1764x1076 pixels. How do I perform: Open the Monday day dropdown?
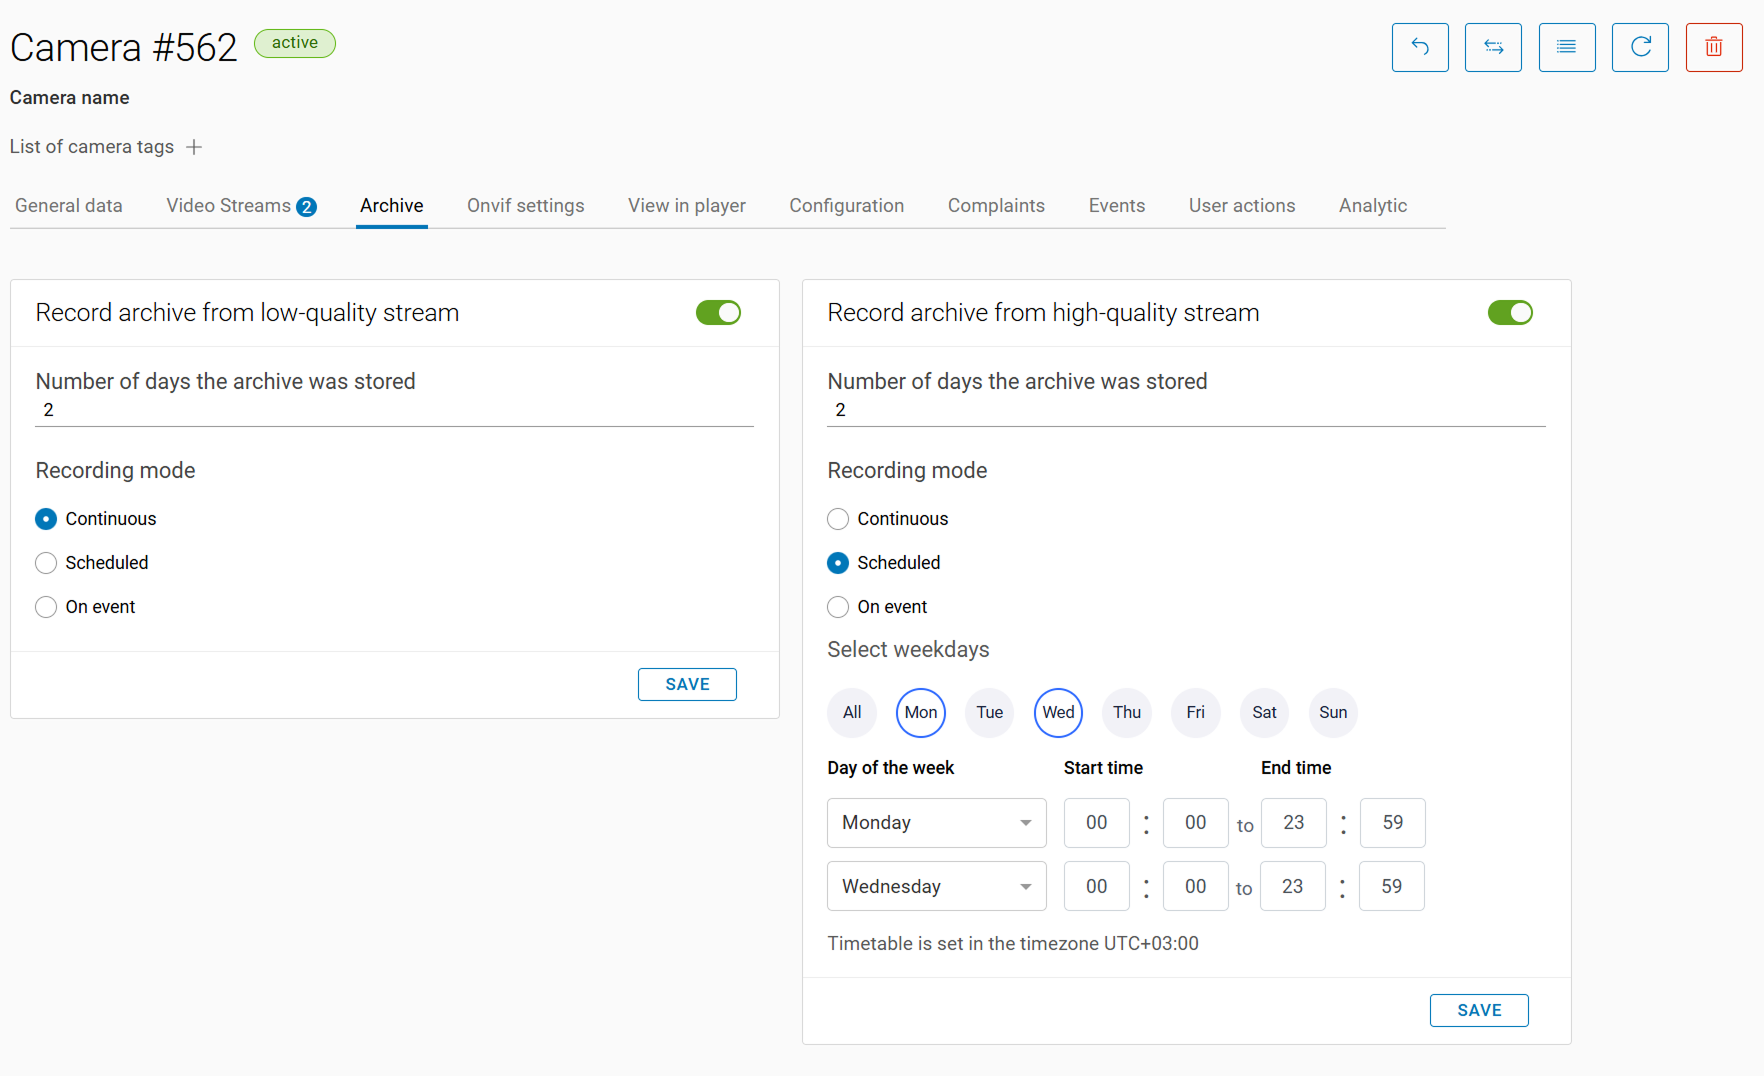pos(936,823)
